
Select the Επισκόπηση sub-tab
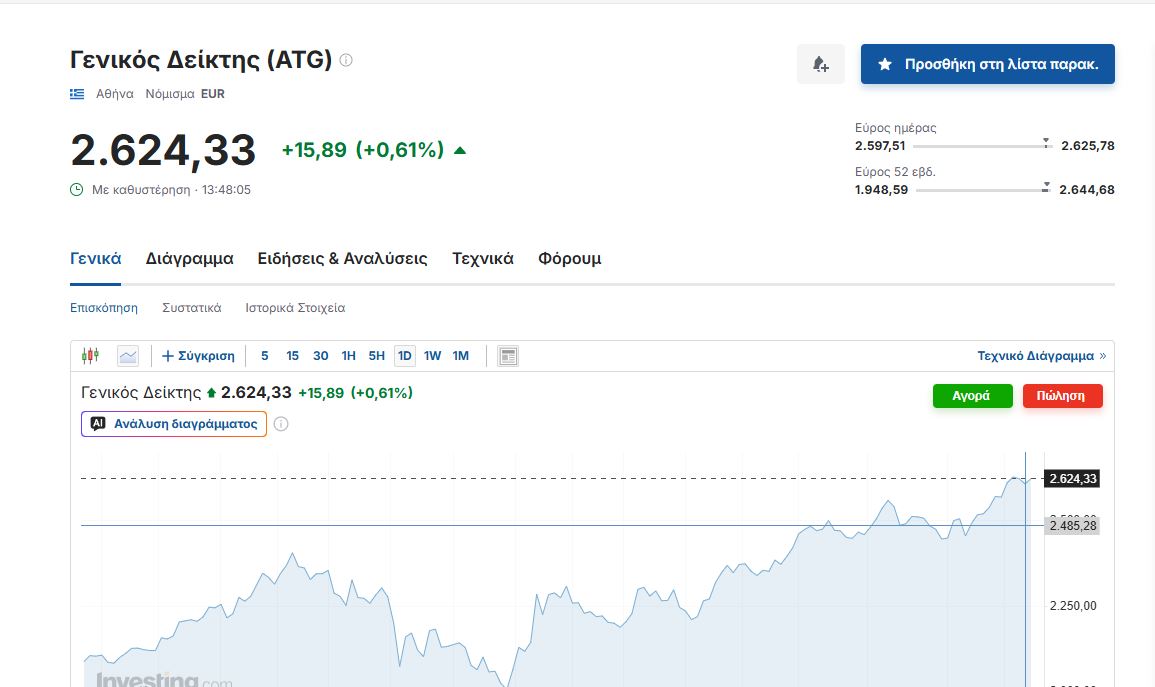[104, 308]
